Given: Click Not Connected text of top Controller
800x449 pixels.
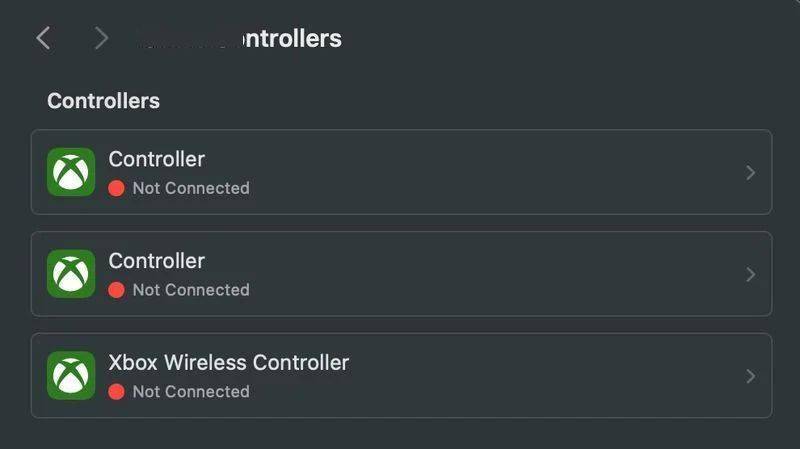Looking at the screenshot, I should coord(191,188).
